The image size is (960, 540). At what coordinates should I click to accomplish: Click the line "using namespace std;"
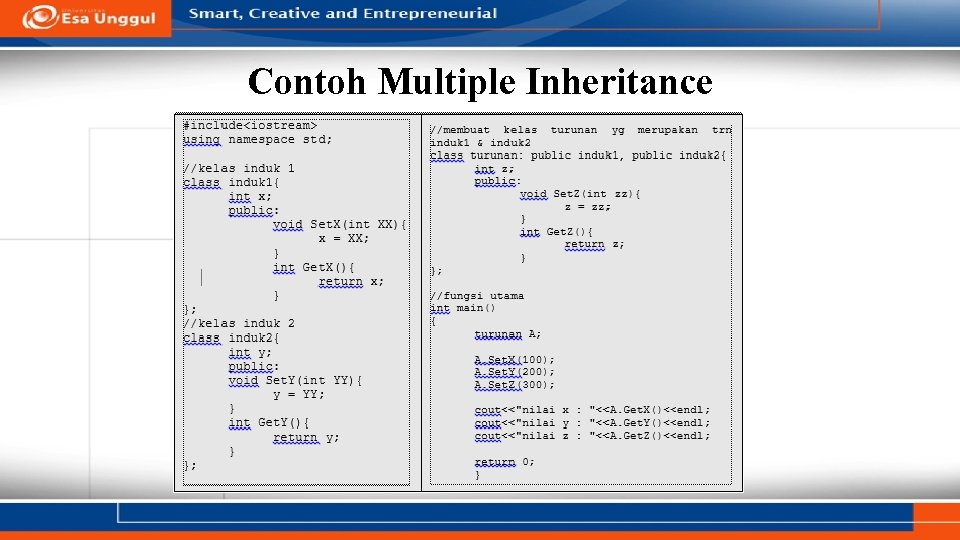[258, 140]
